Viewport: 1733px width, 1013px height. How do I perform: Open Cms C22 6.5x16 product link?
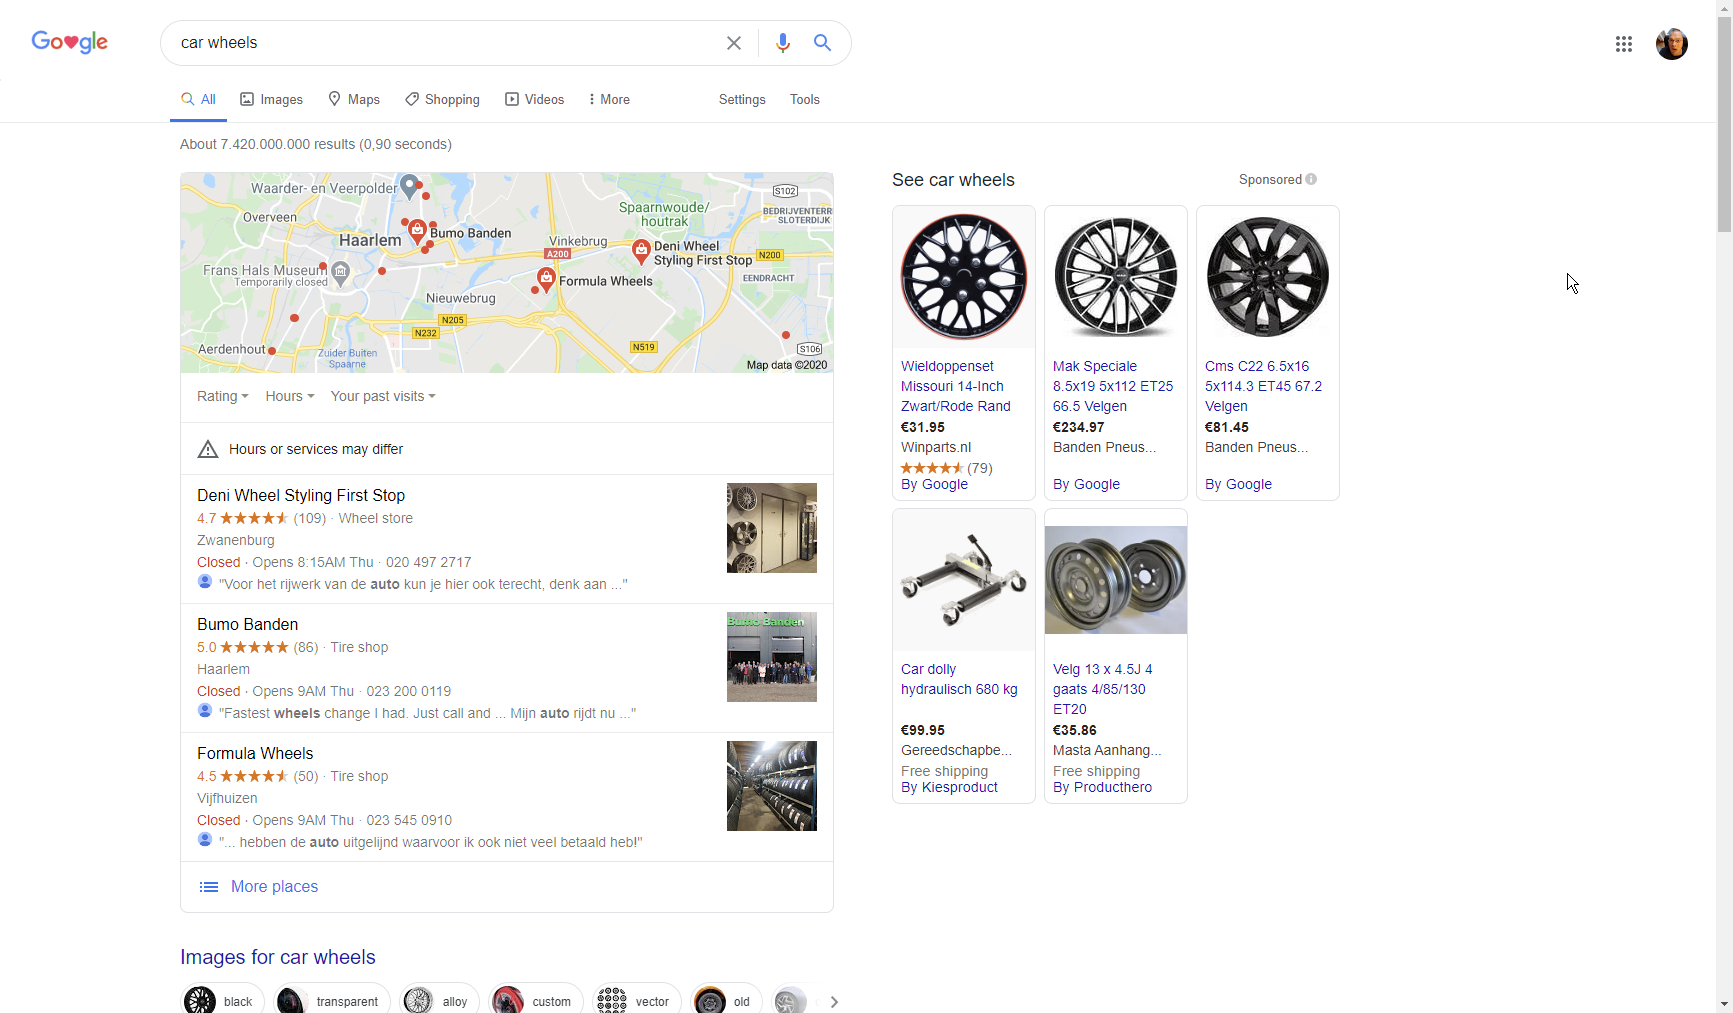pos(1264,387)
